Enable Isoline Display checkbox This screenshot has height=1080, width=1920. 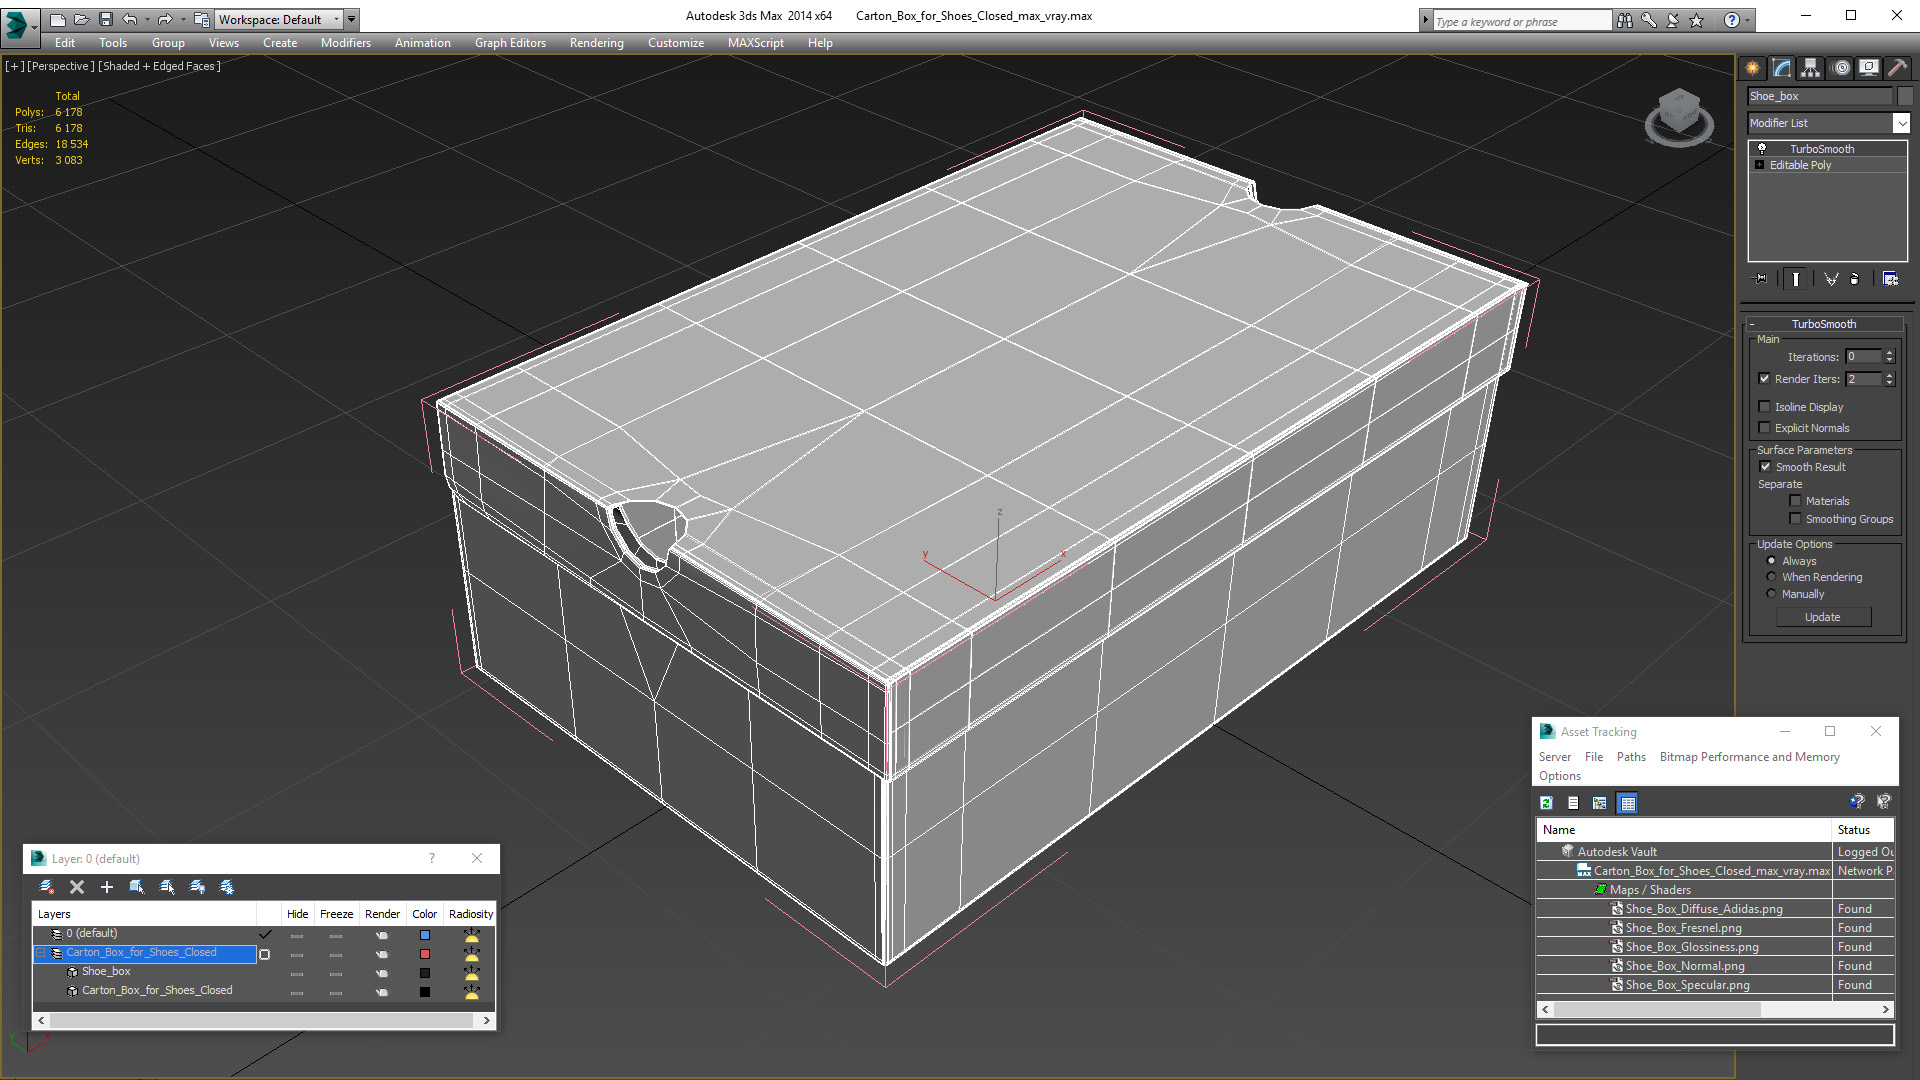coord(1765,407)
